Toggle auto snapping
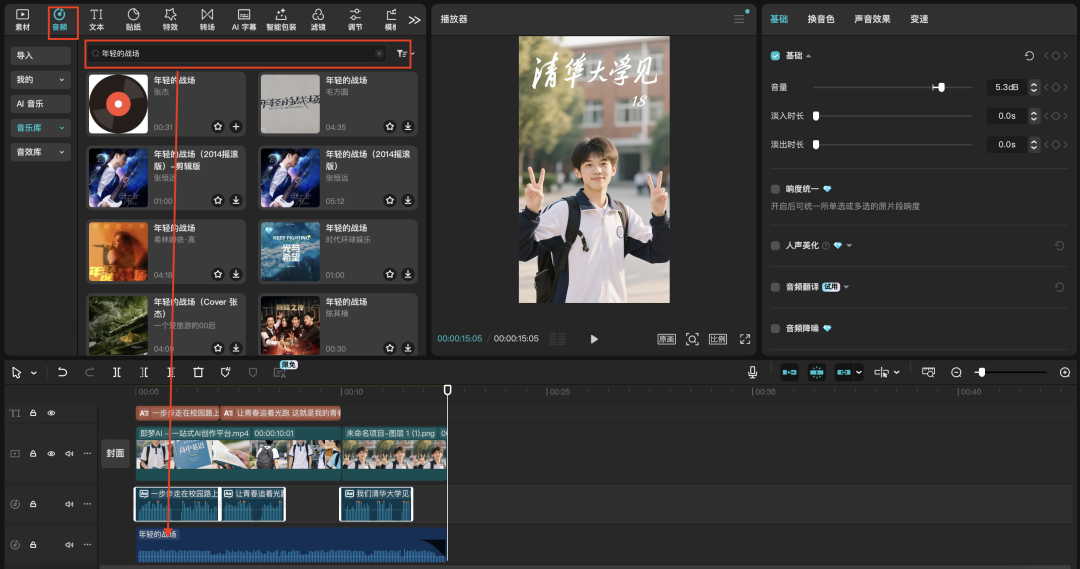 coord(816,372)
